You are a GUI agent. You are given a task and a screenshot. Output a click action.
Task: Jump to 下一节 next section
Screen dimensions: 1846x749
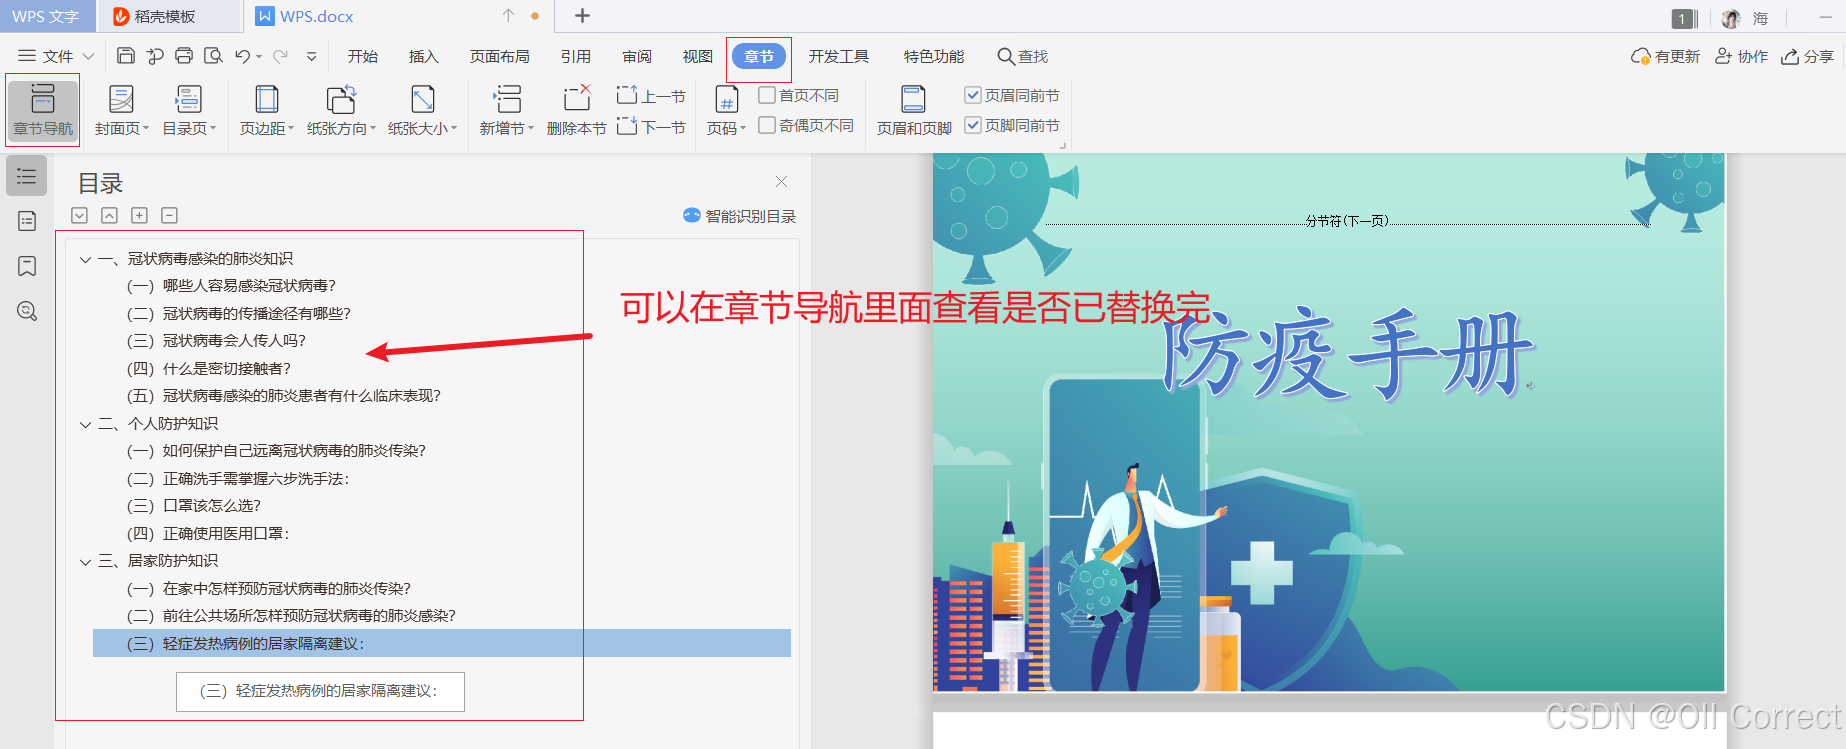[x=651, y=127]
